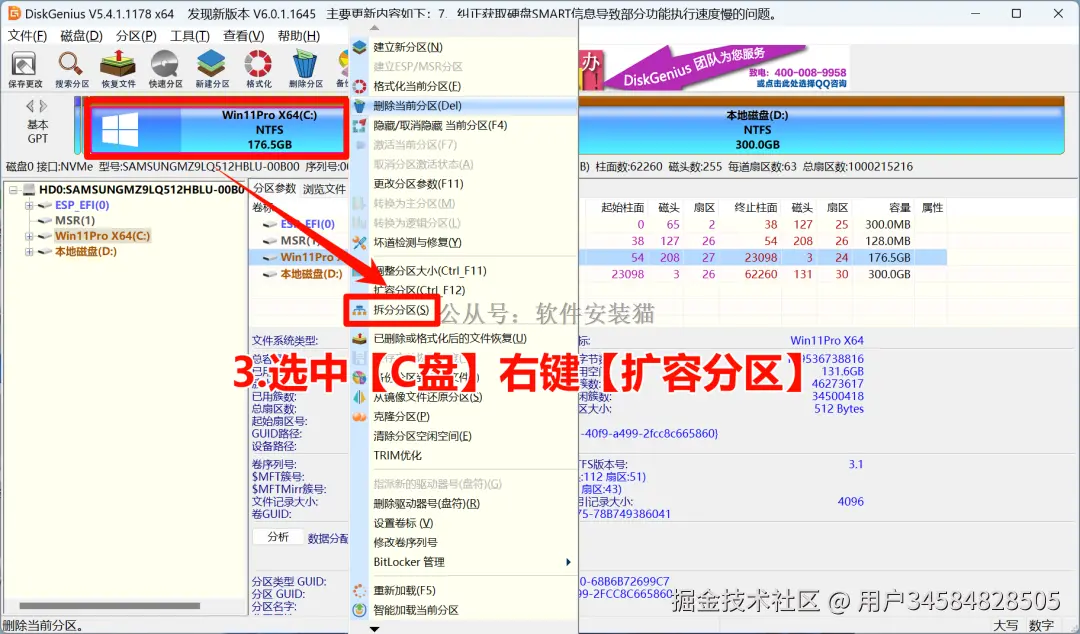Start 快速分区 quick partition
This screenshot has width=1080, height=634.
coord(165,70)
